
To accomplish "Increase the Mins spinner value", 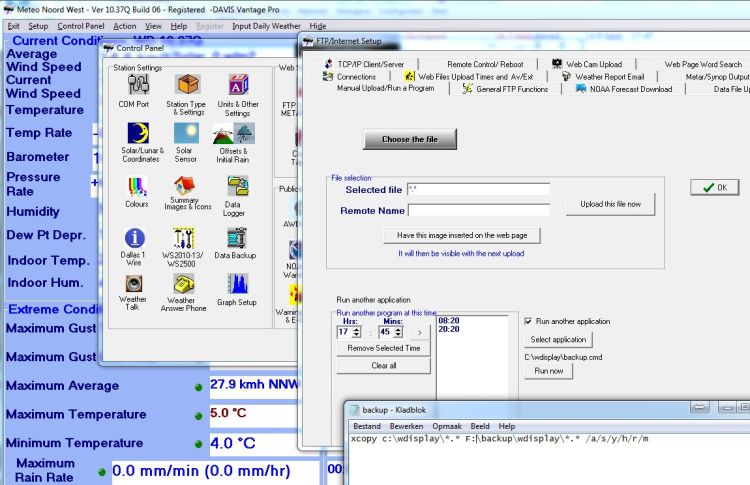I will tap(398, 329).
